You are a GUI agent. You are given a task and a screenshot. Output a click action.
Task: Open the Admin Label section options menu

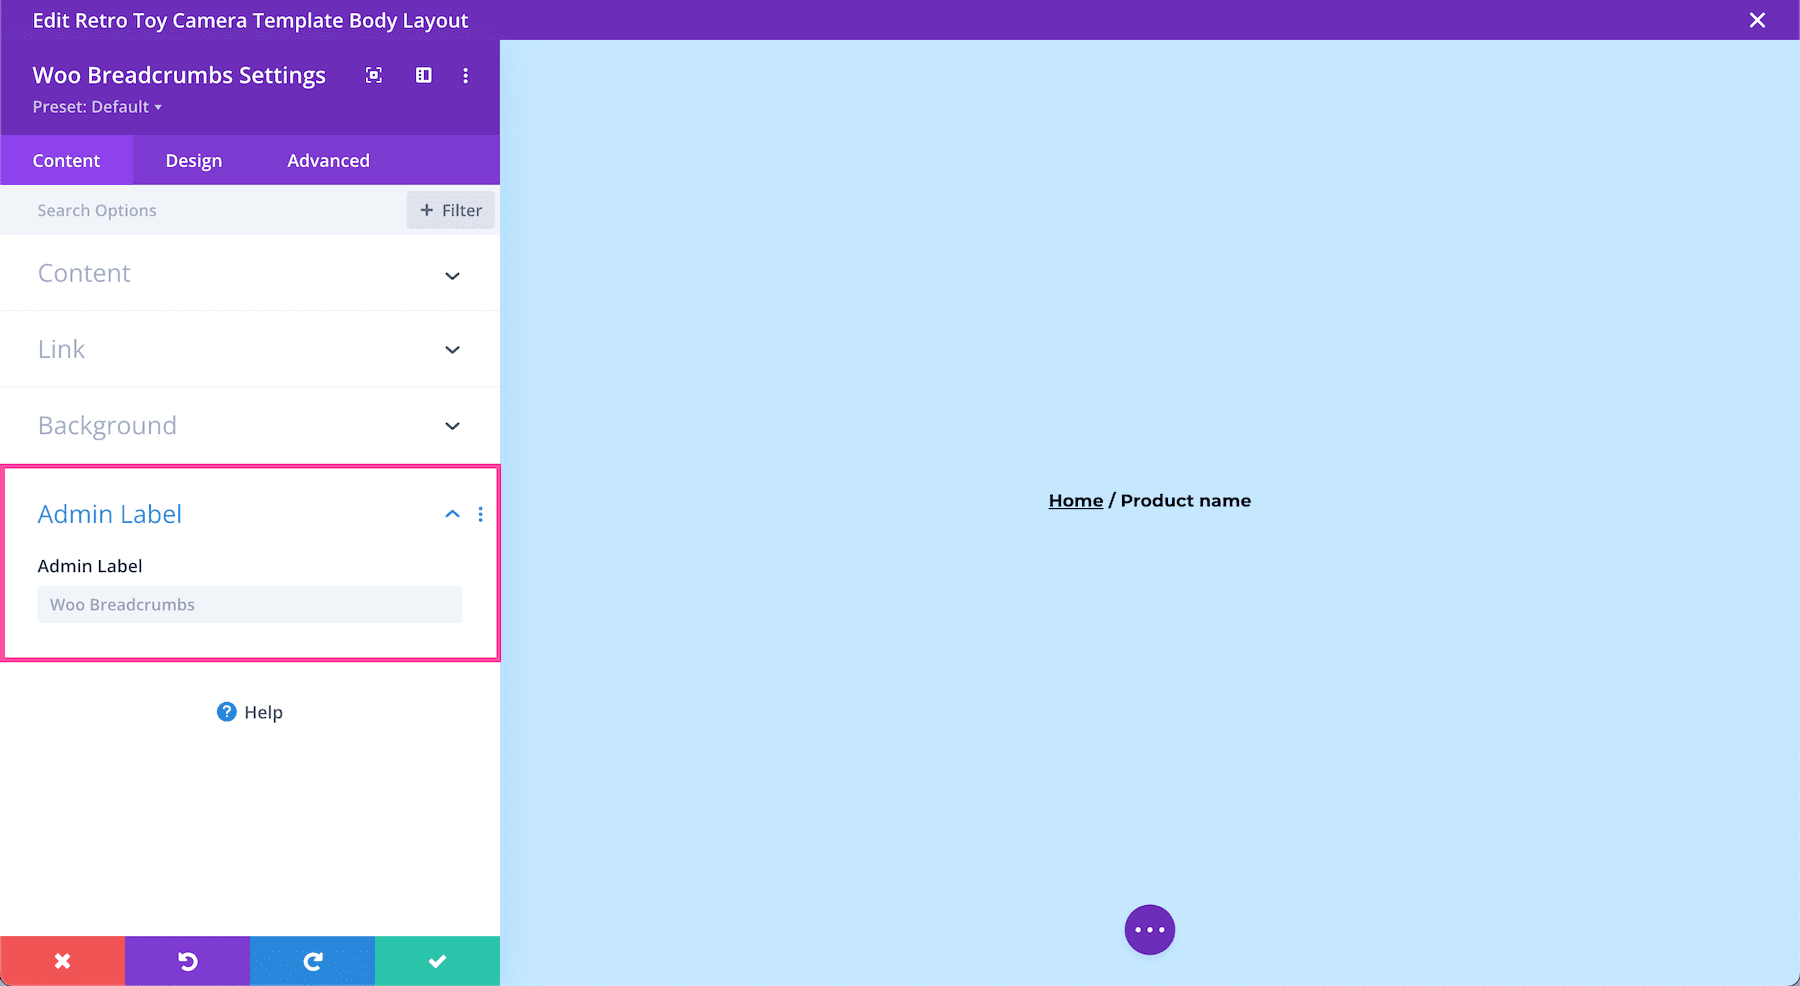coord(481,514)
